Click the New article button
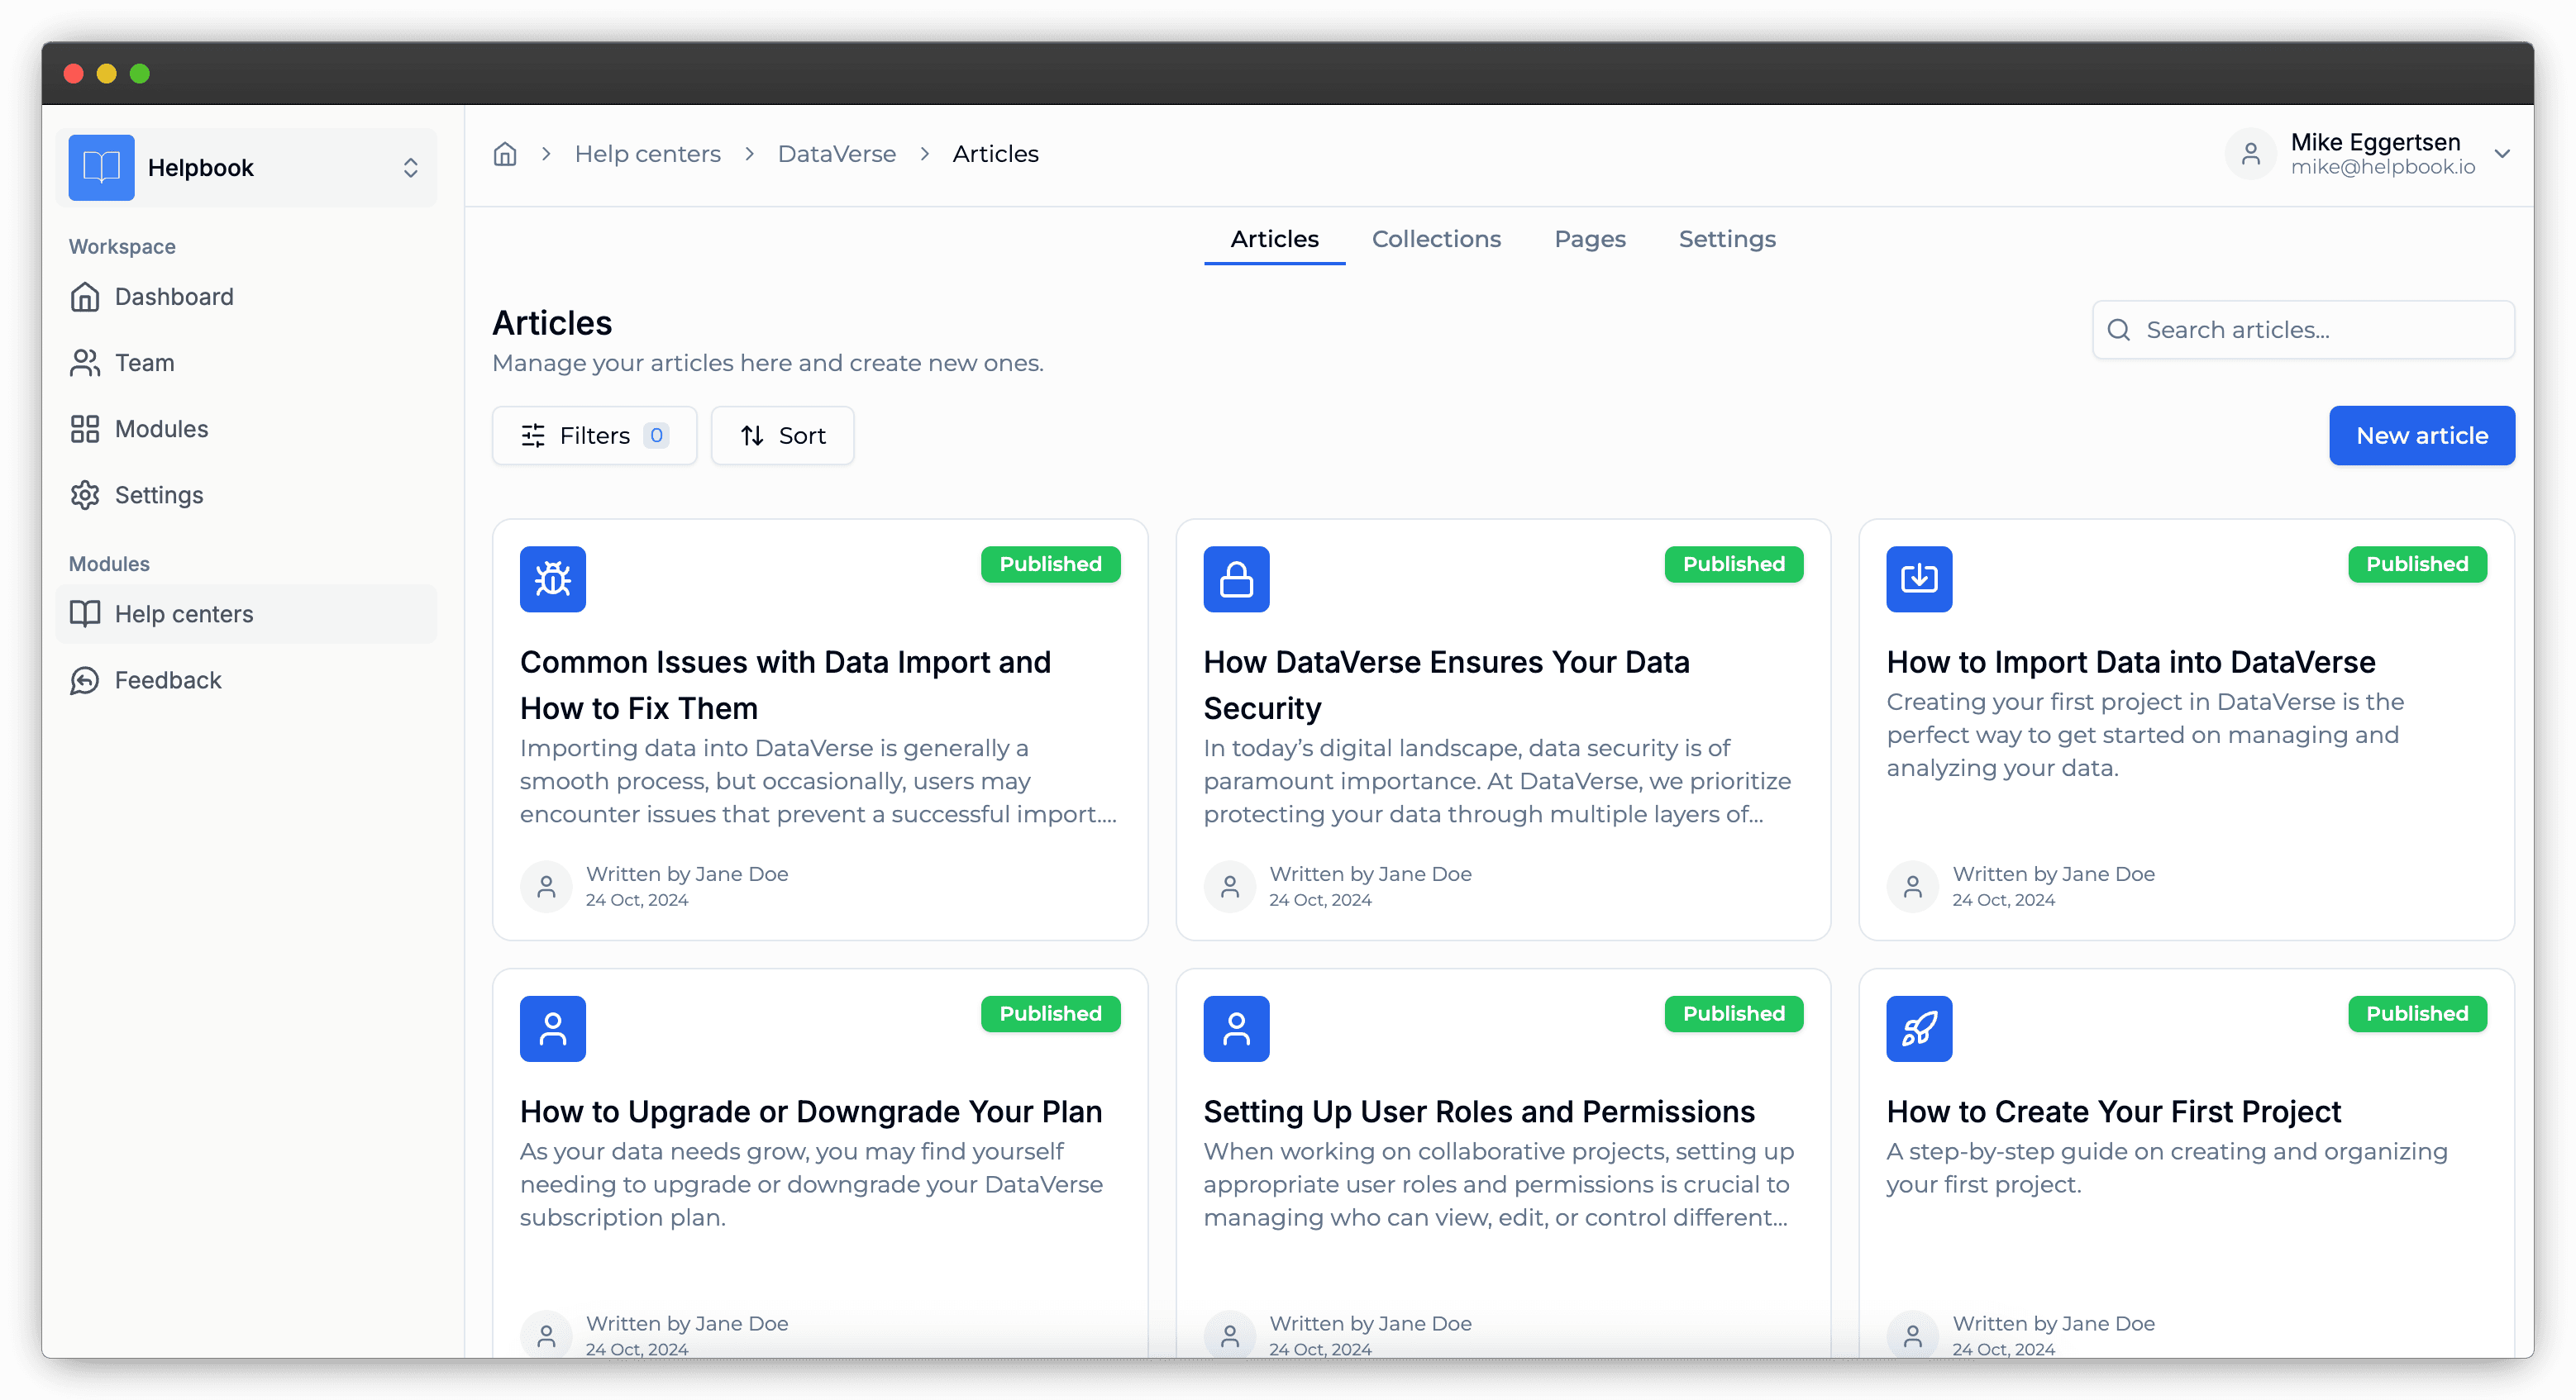Viewport: 2576px width, 1400px height. pos(2421,435)
